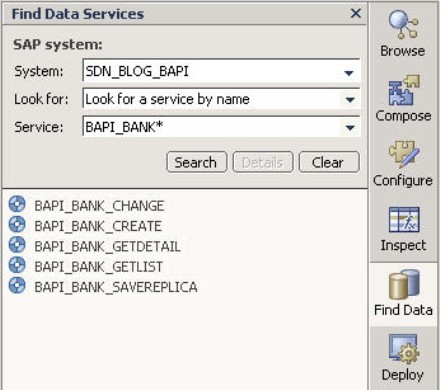Expand the Look for dropdown arrow
This screenshot has width=440, height=390.
[350, 99]
